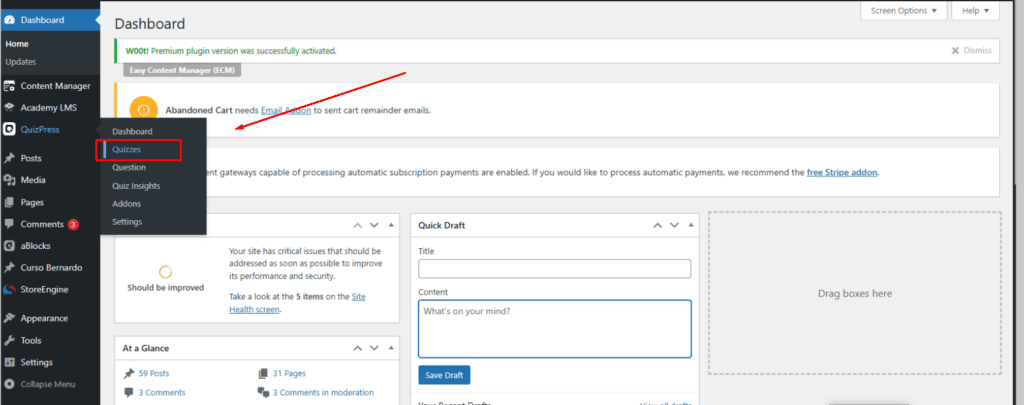Image resolution: width=1024 pixels, height=405 pixels.
Task: Move Site Health widget up arrow
Action: 357,225
